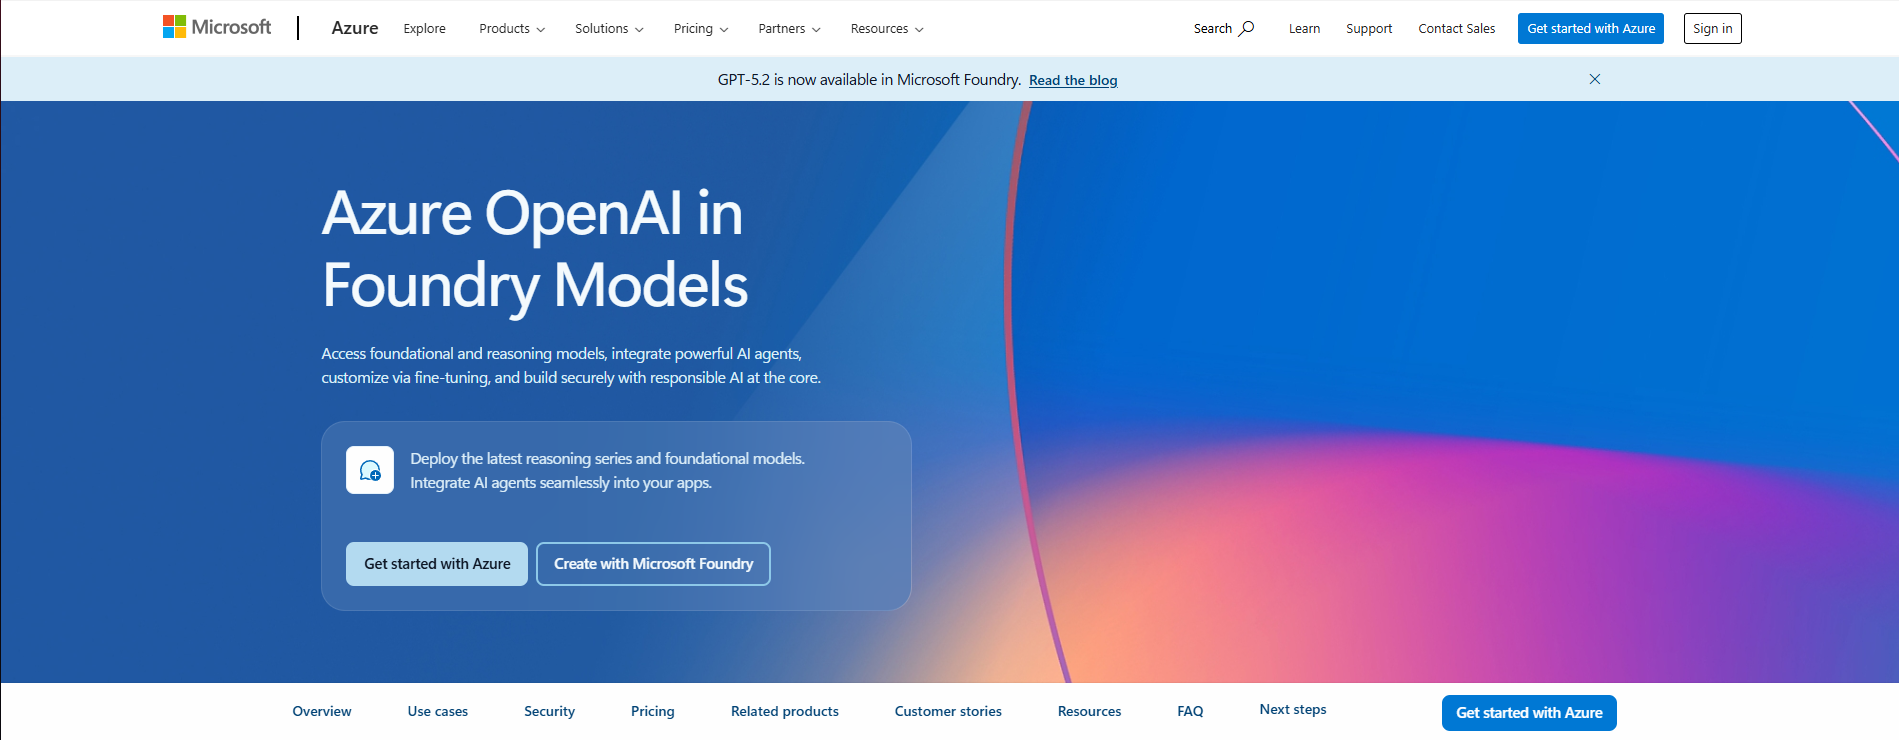Jump to Customer stories section

[948, 711]
